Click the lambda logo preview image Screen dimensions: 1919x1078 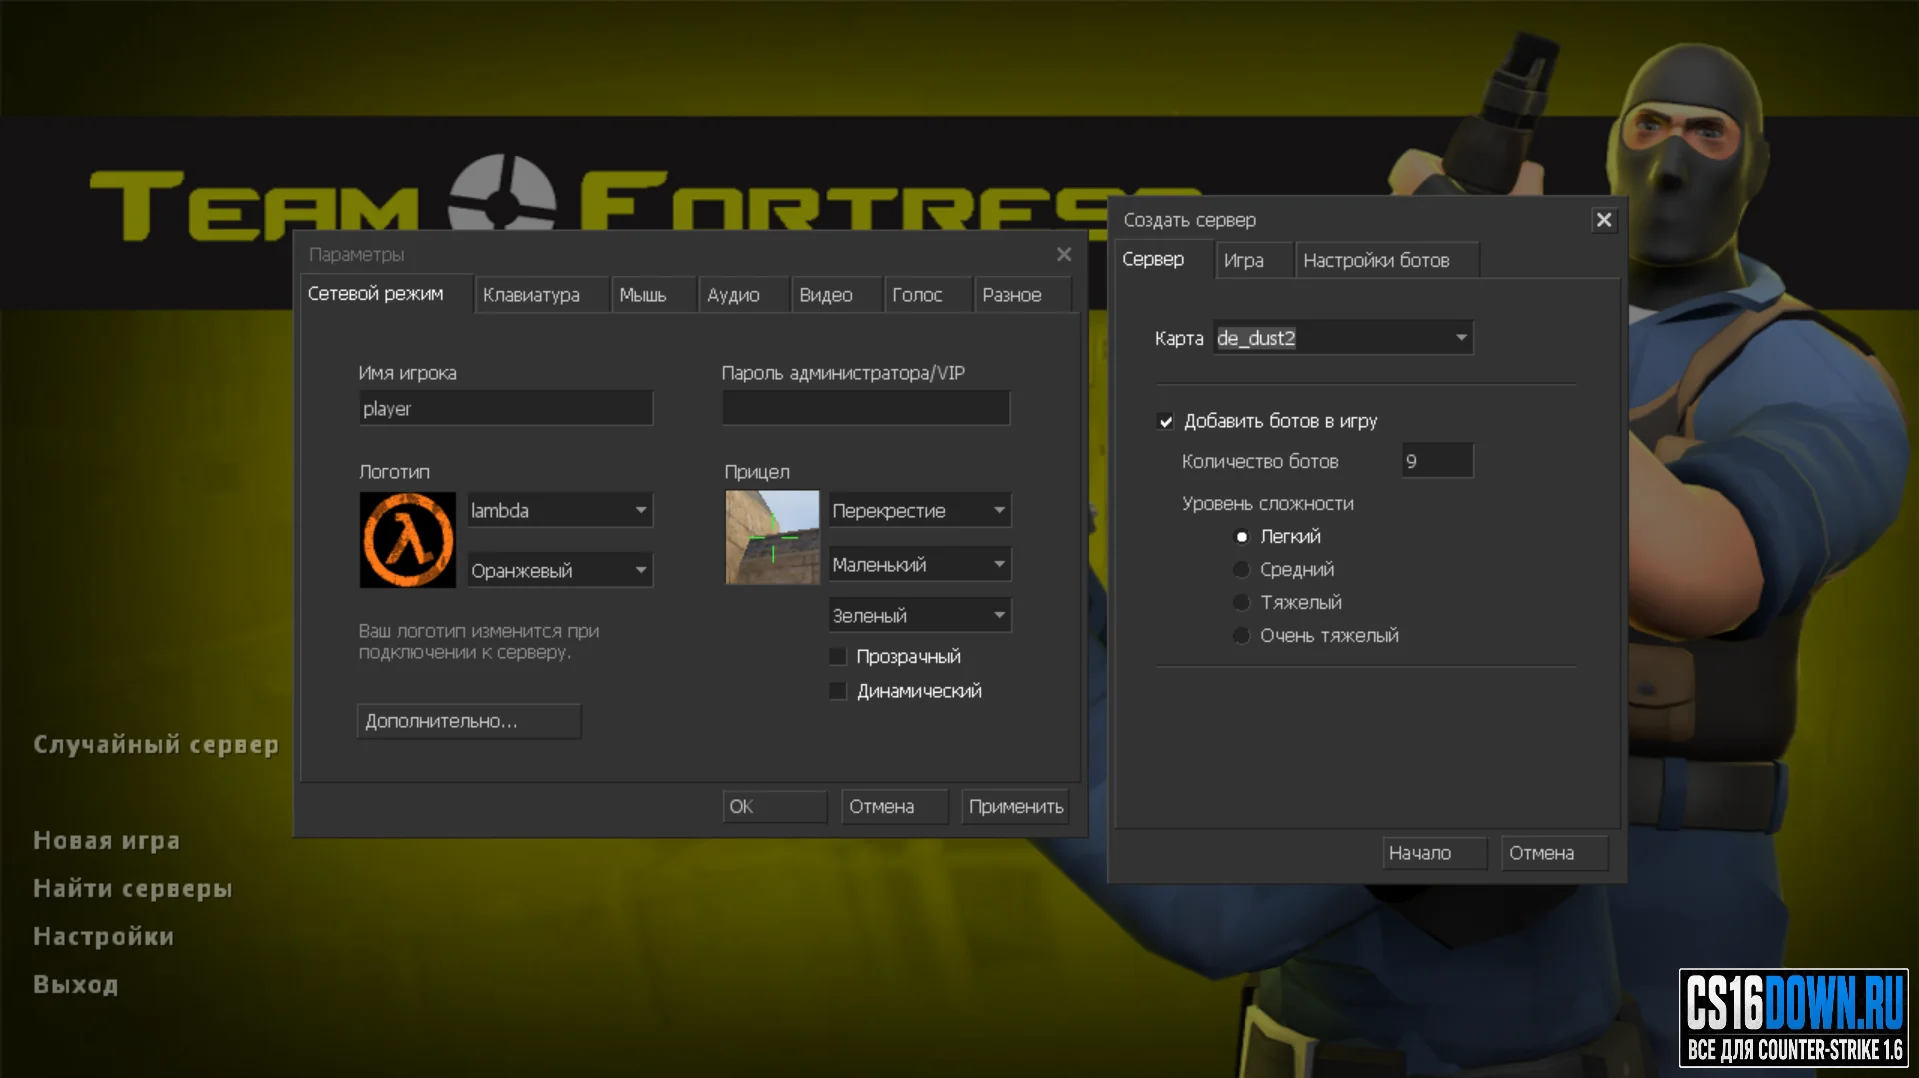(x=407, y=540)
